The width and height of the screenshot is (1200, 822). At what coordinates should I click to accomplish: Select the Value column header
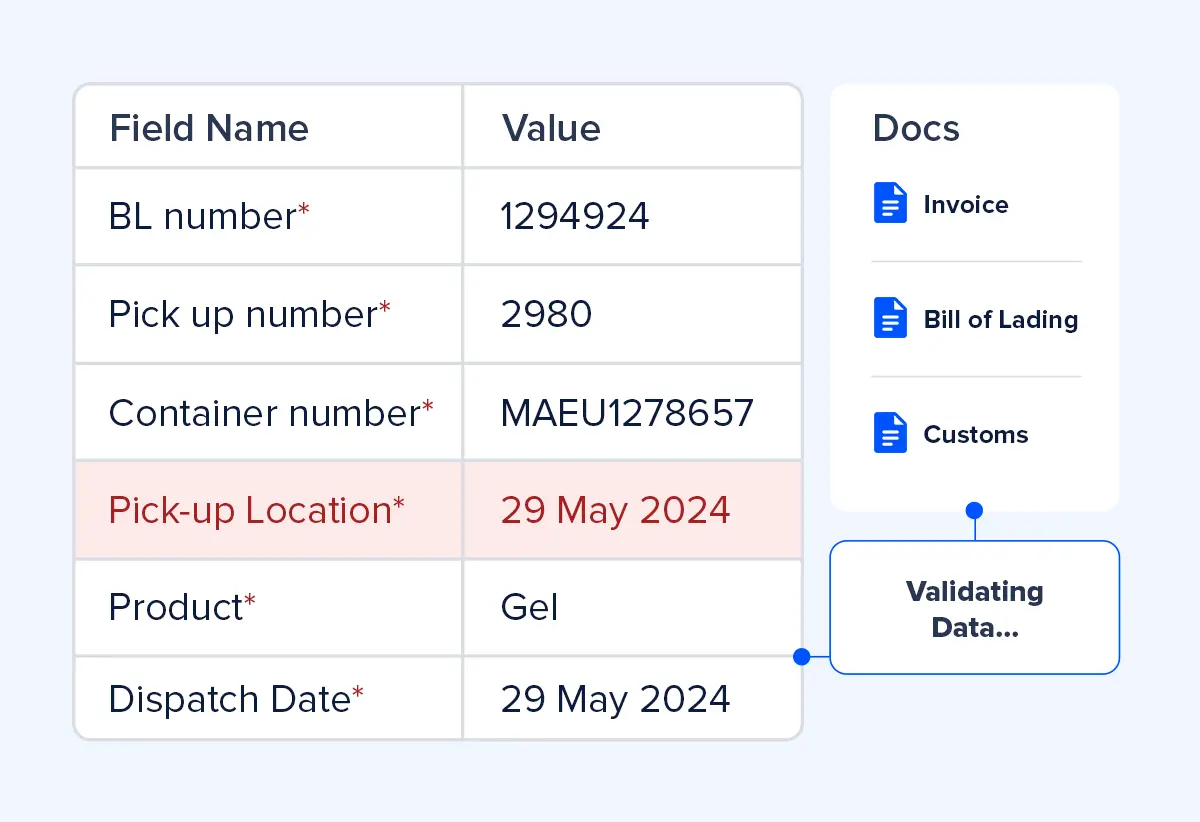click(550, 128)
